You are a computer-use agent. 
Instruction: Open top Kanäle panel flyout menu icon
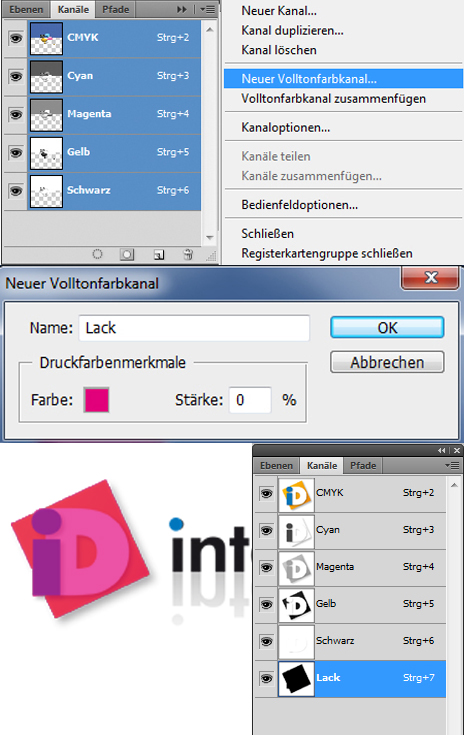click(x=208, y=9)
